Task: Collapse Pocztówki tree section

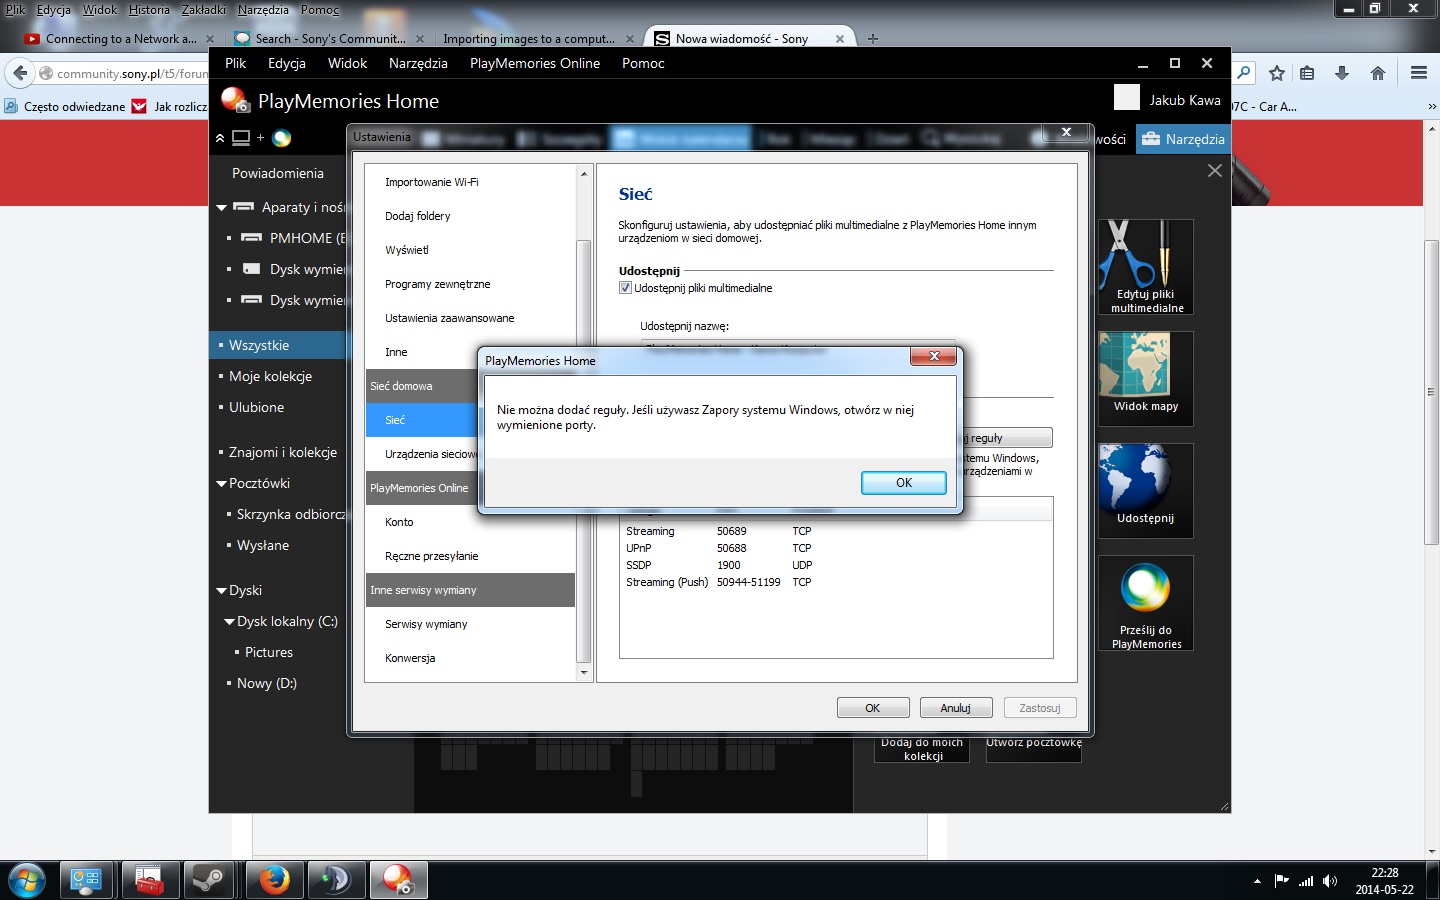Action: tap(222, 484)
